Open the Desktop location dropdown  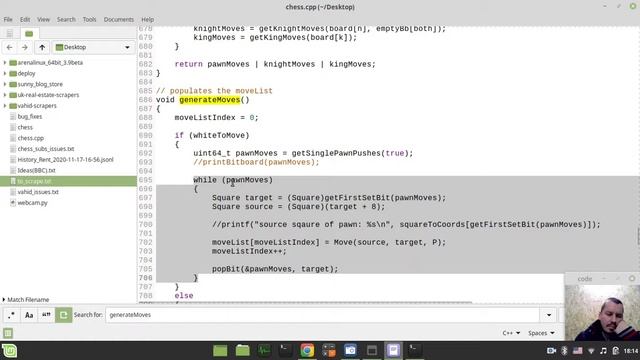click(93, 47)
